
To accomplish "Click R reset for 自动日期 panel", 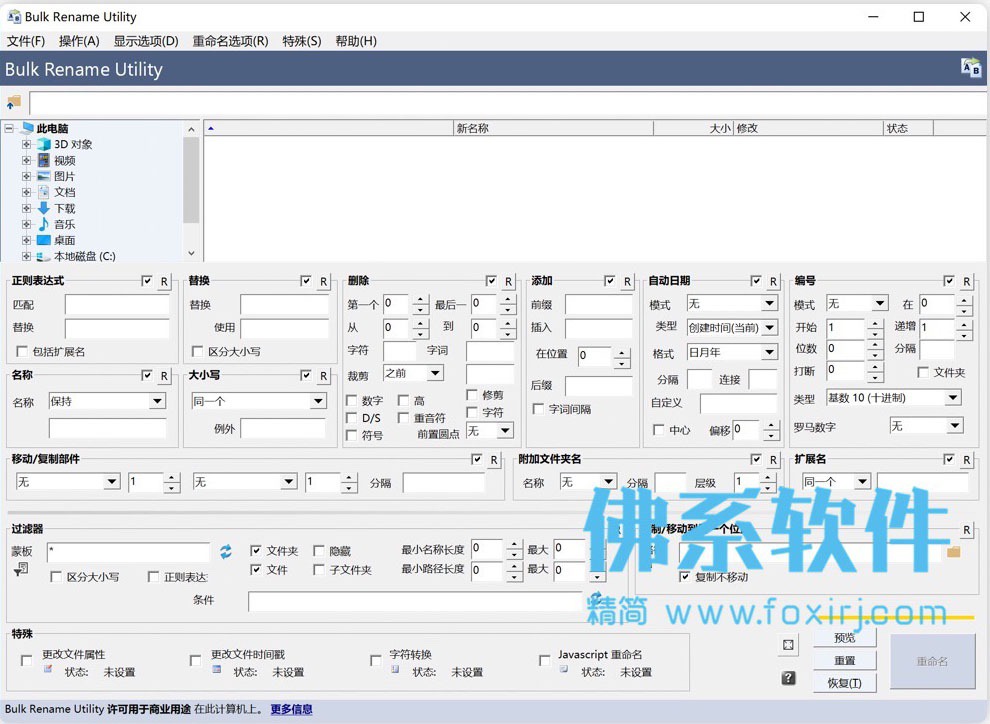I will 773,282.
